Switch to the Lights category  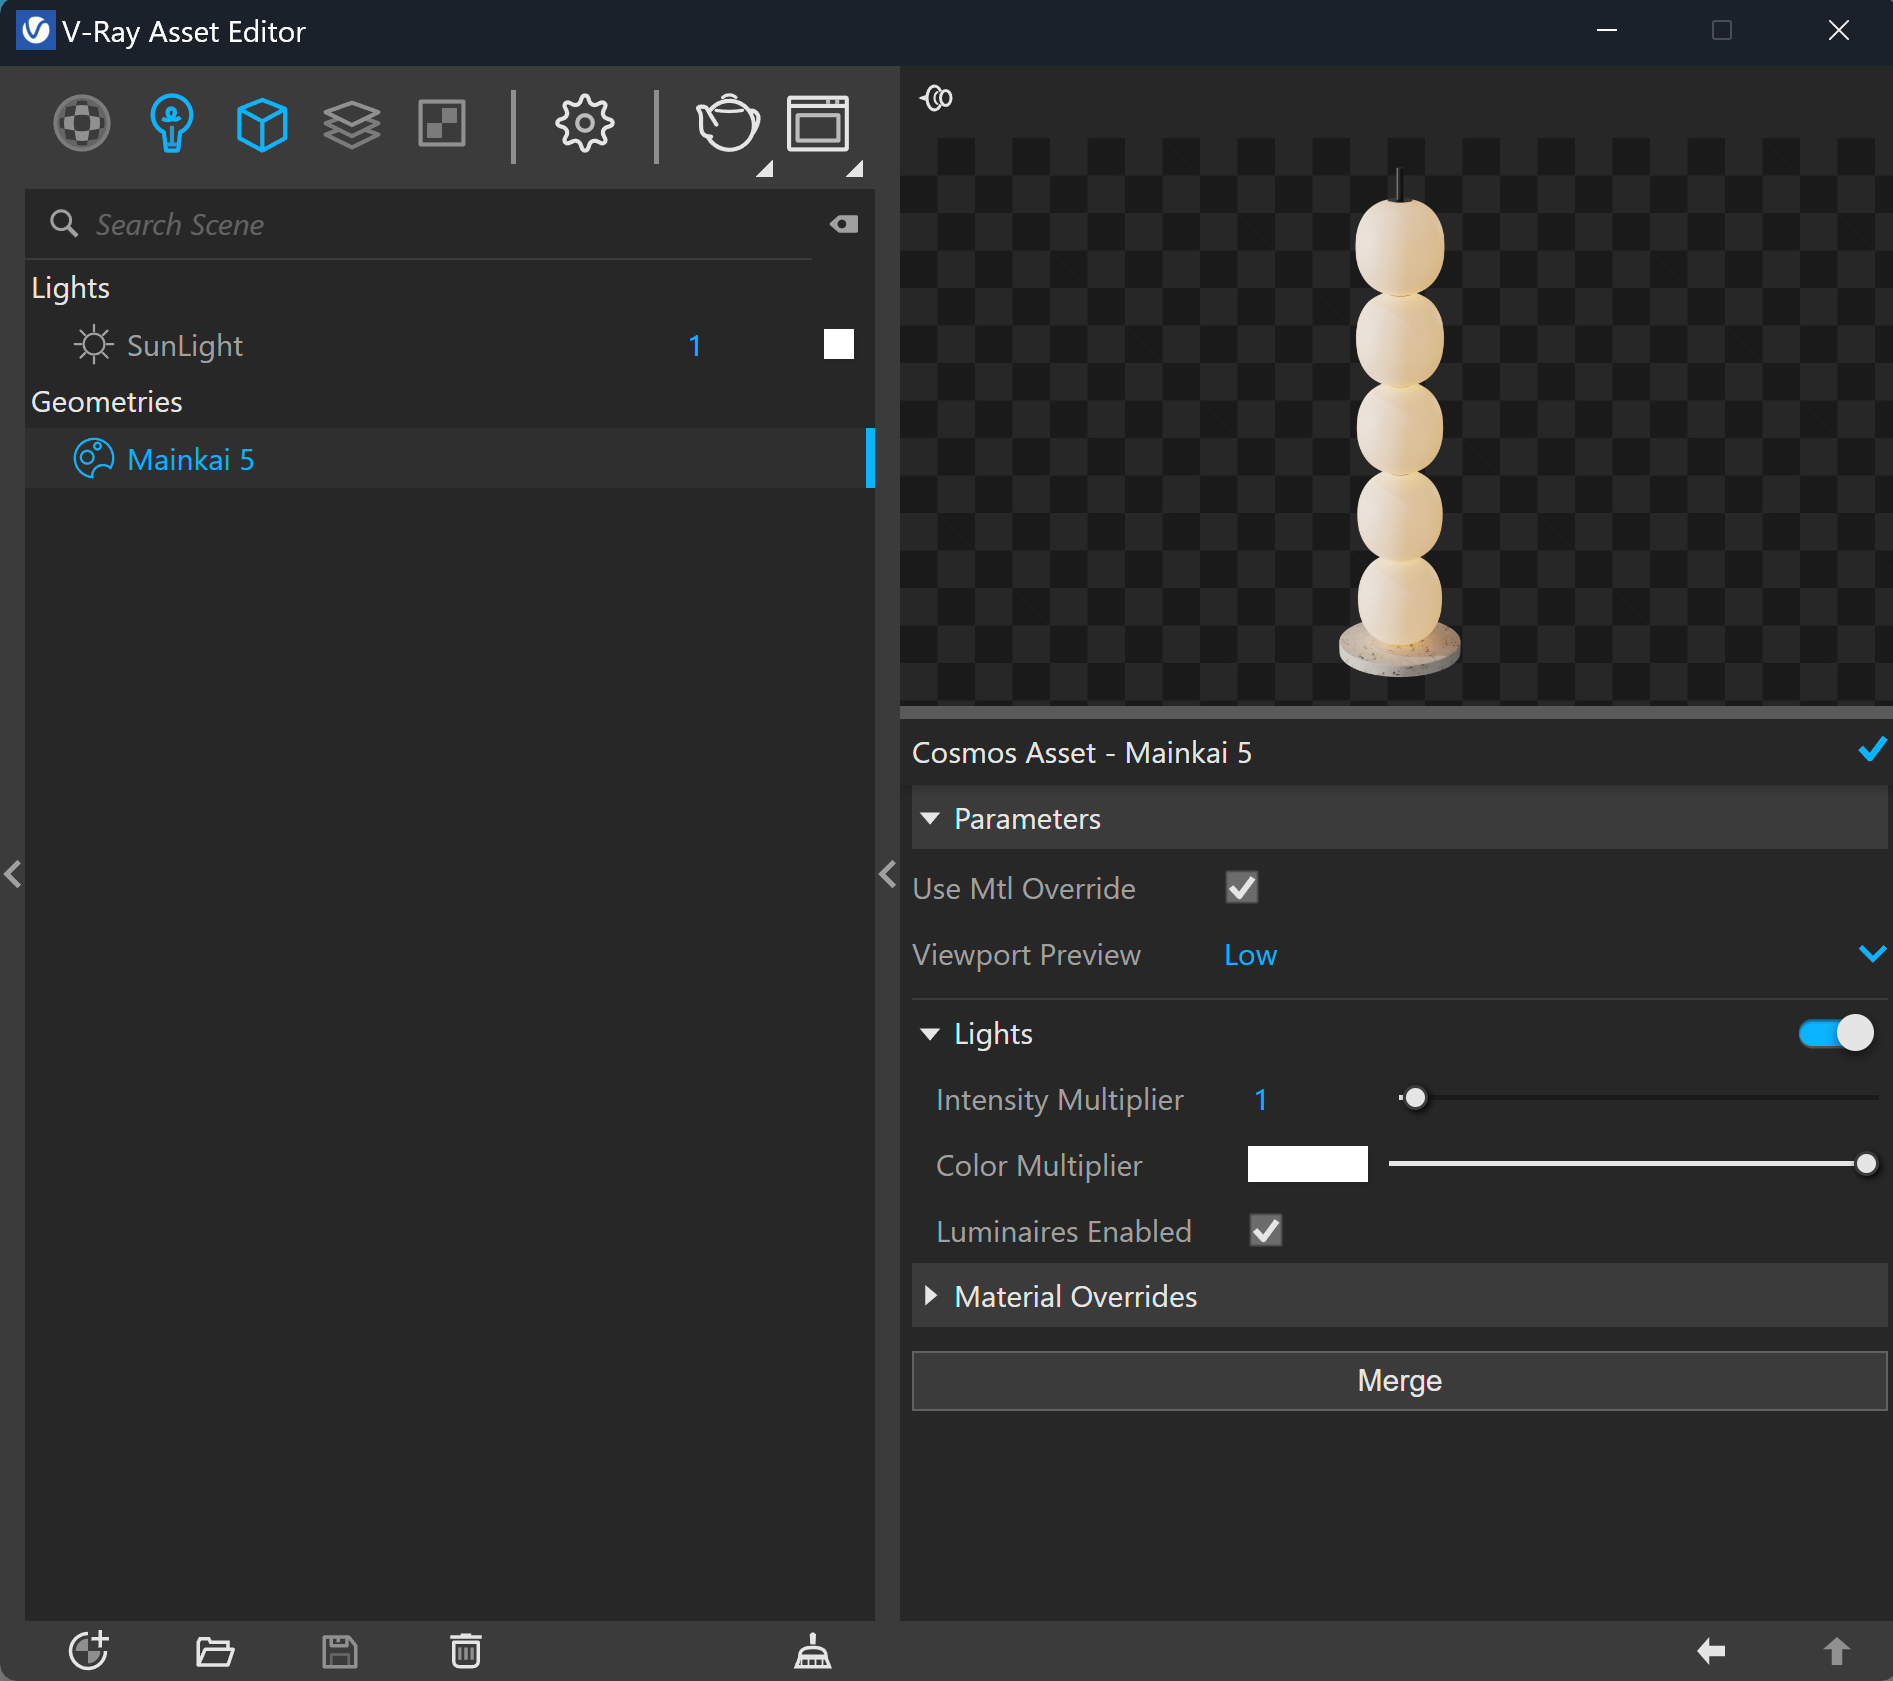pos(172,124)
